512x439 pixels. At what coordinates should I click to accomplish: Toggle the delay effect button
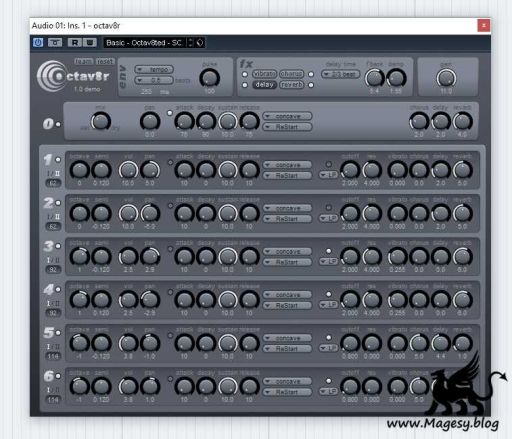coord(264,85)
